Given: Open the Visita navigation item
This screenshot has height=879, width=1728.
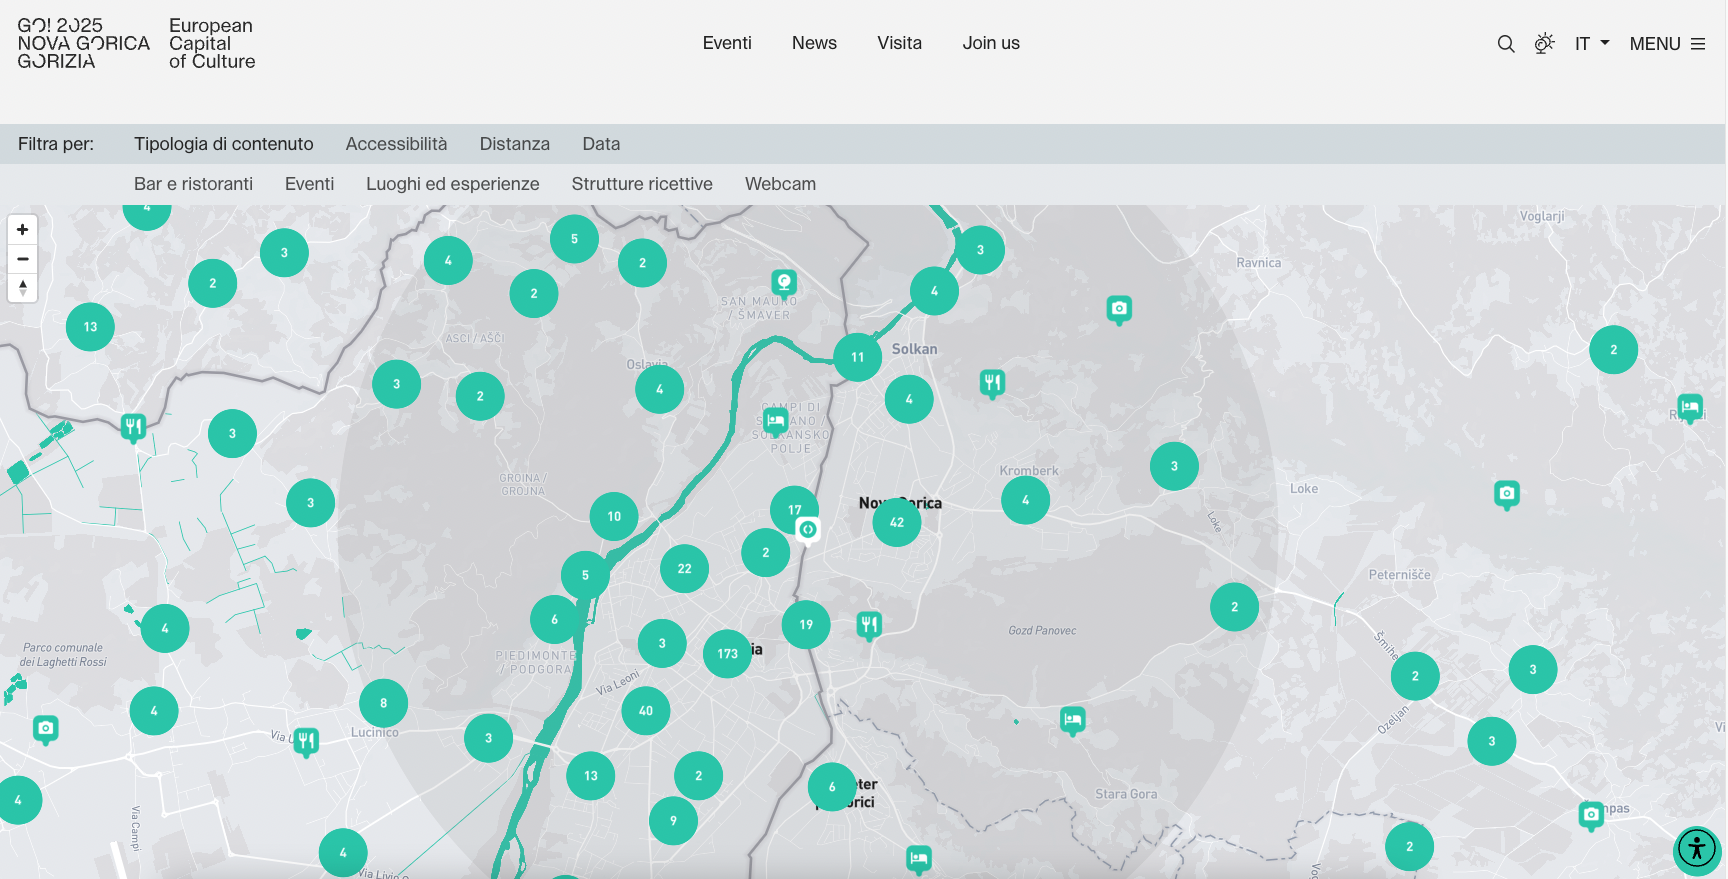Looking at the screenshot, I should [900, 43].
